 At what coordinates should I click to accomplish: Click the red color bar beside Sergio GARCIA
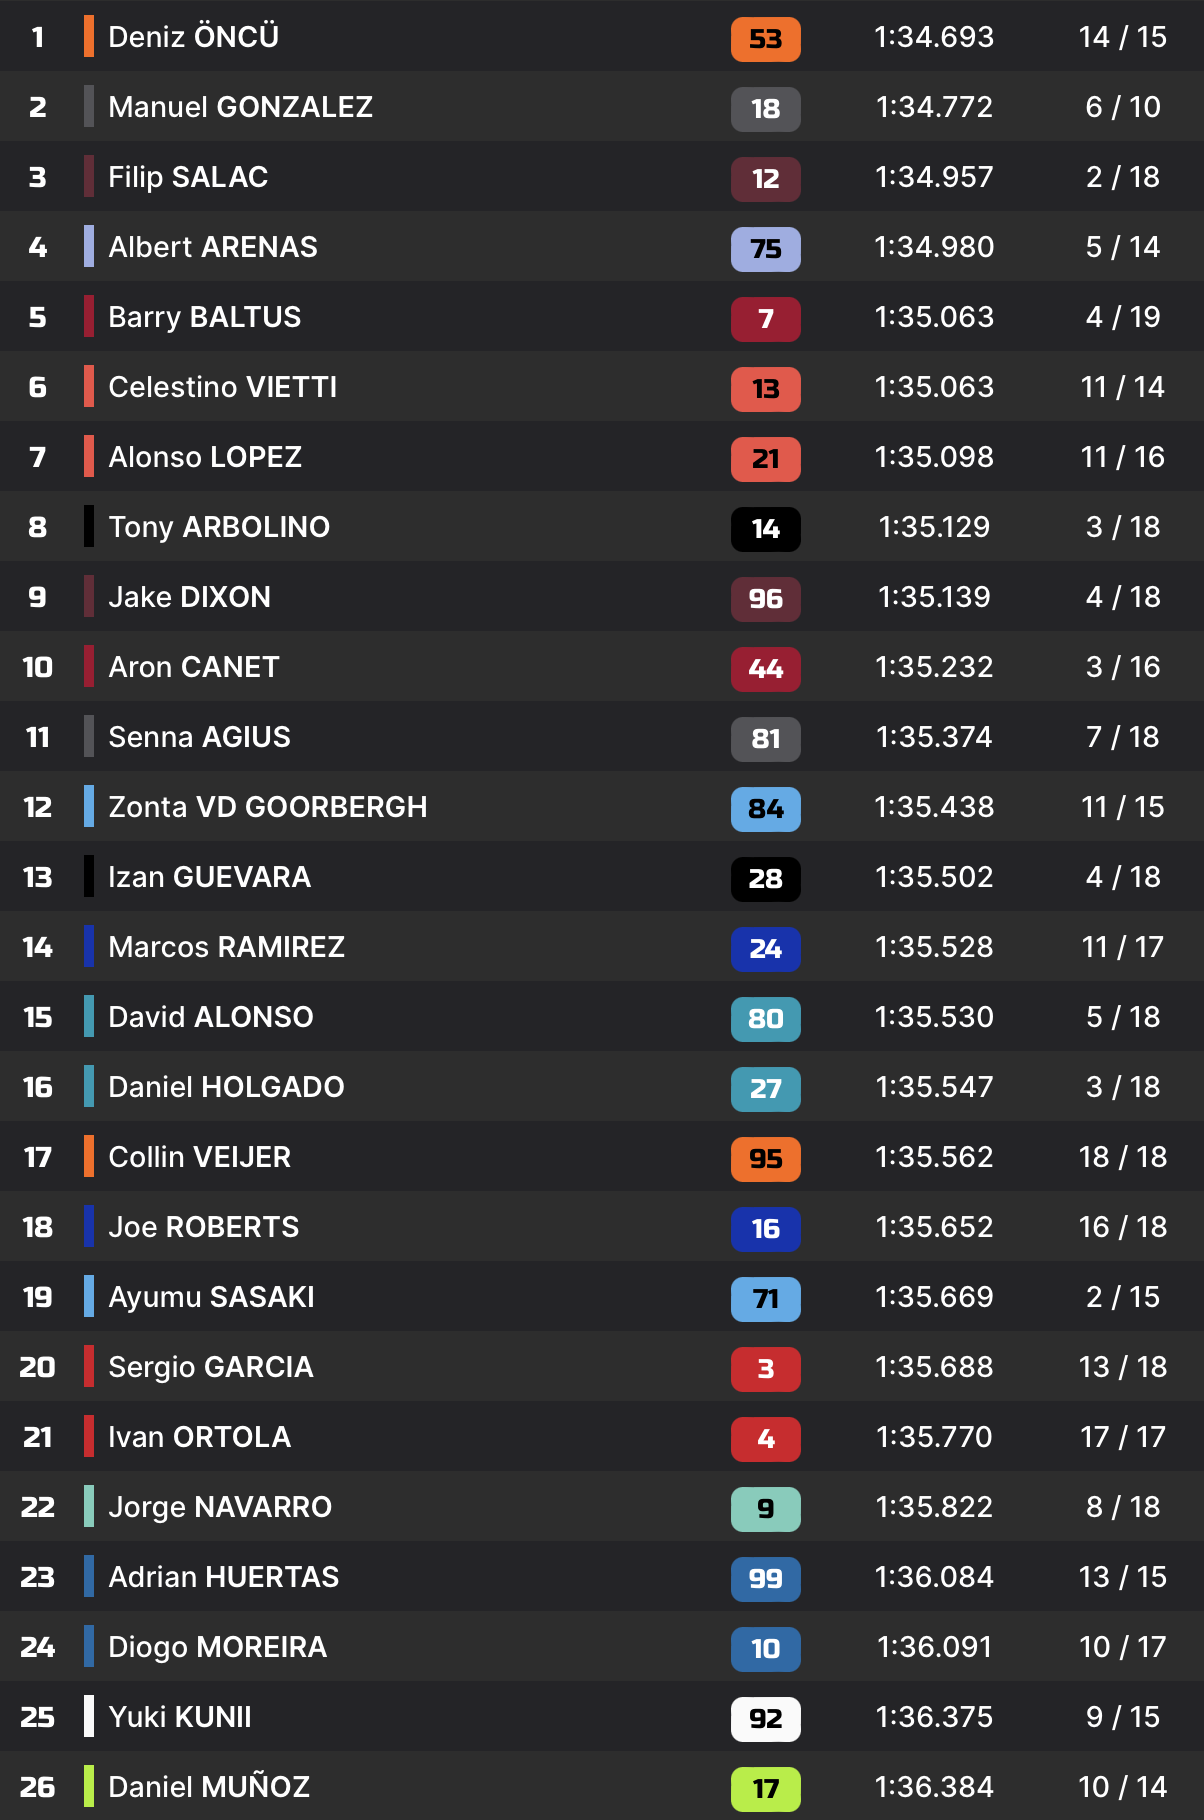tap(89, 1367)
